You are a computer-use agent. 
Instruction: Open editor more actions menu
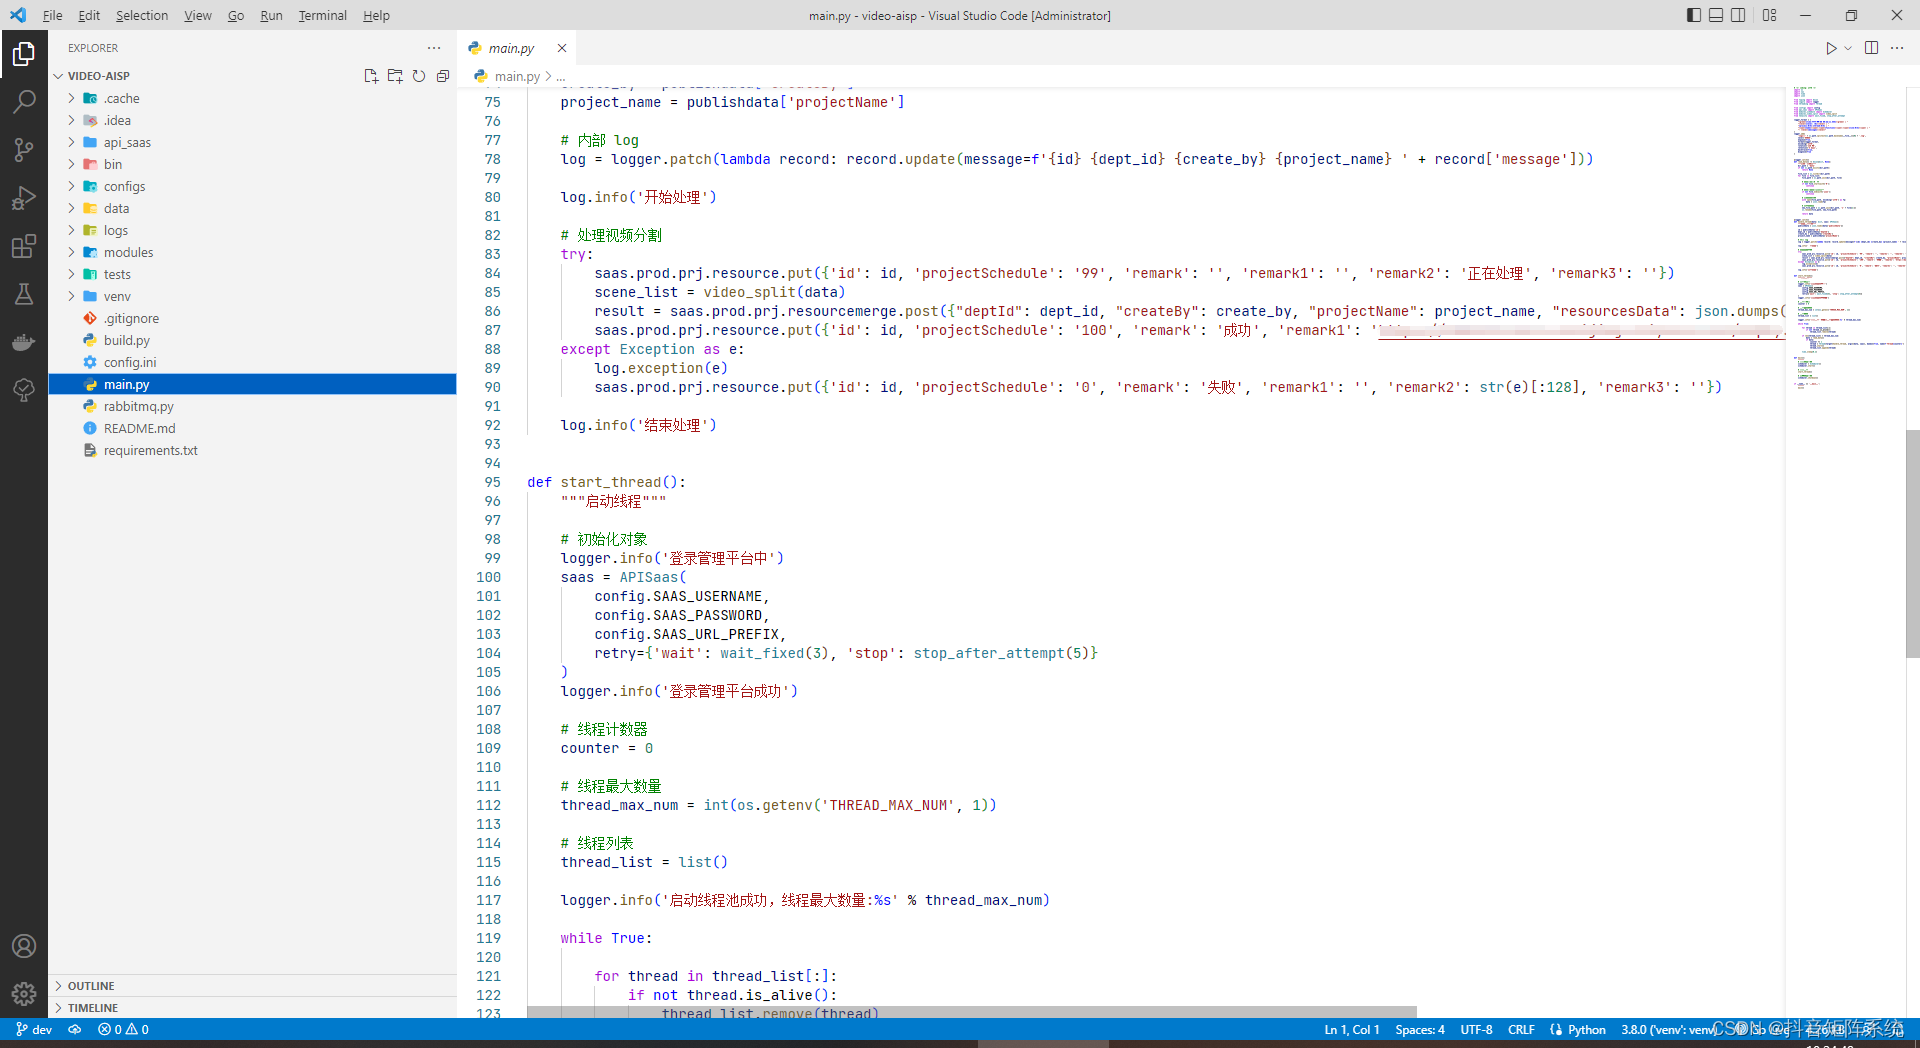coord(1897,48)
